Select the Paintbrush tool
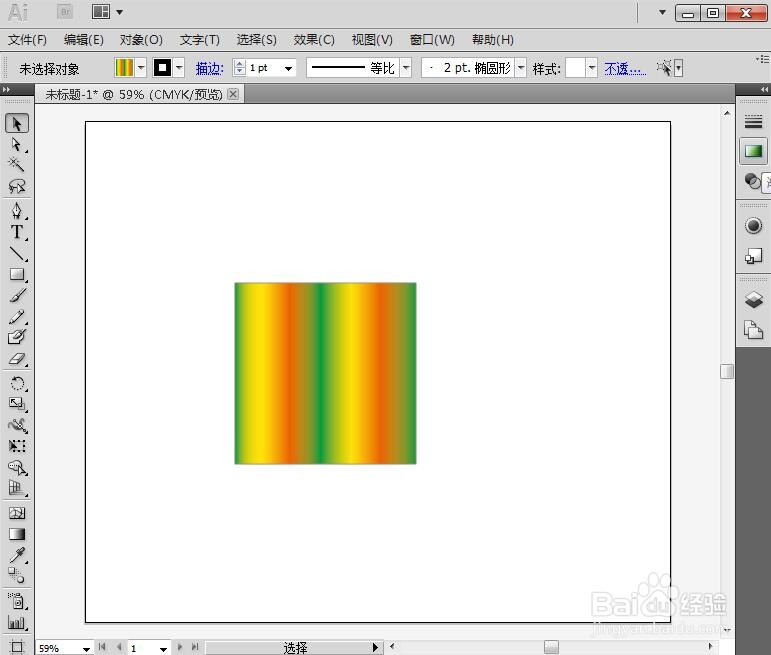The height and width of the screenshot is (655, 771). point(17,296)
